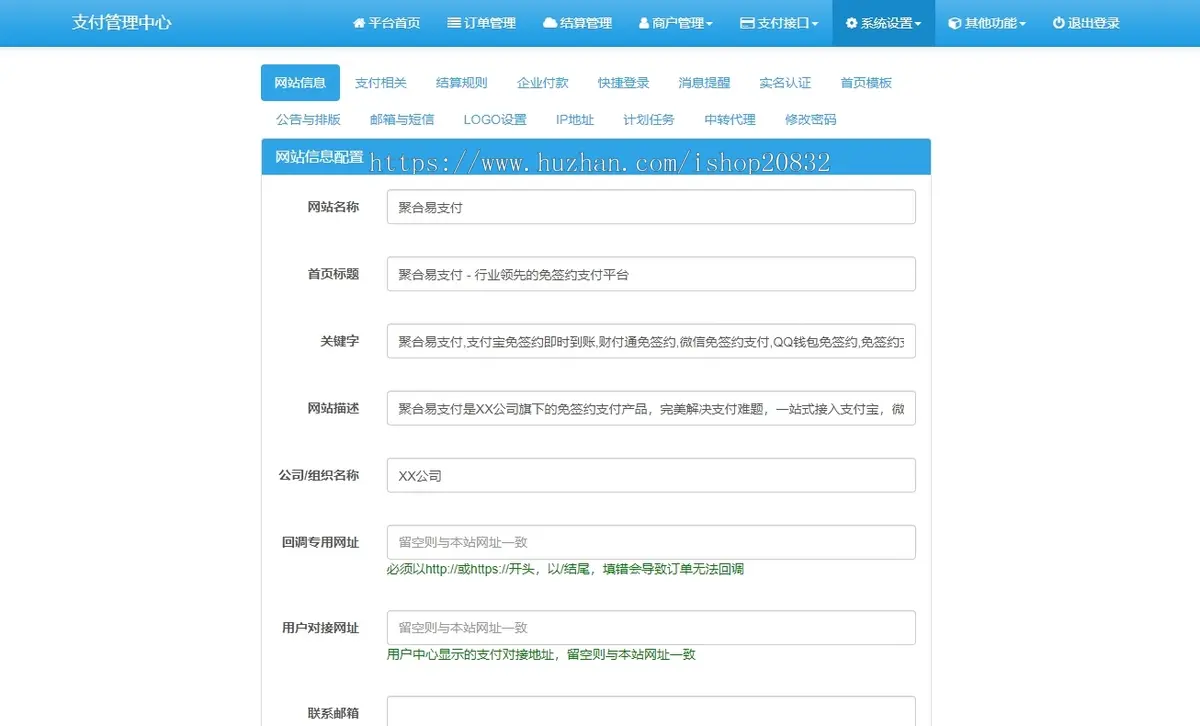Select the 邮箱与短信 tab

click(402, 119)
